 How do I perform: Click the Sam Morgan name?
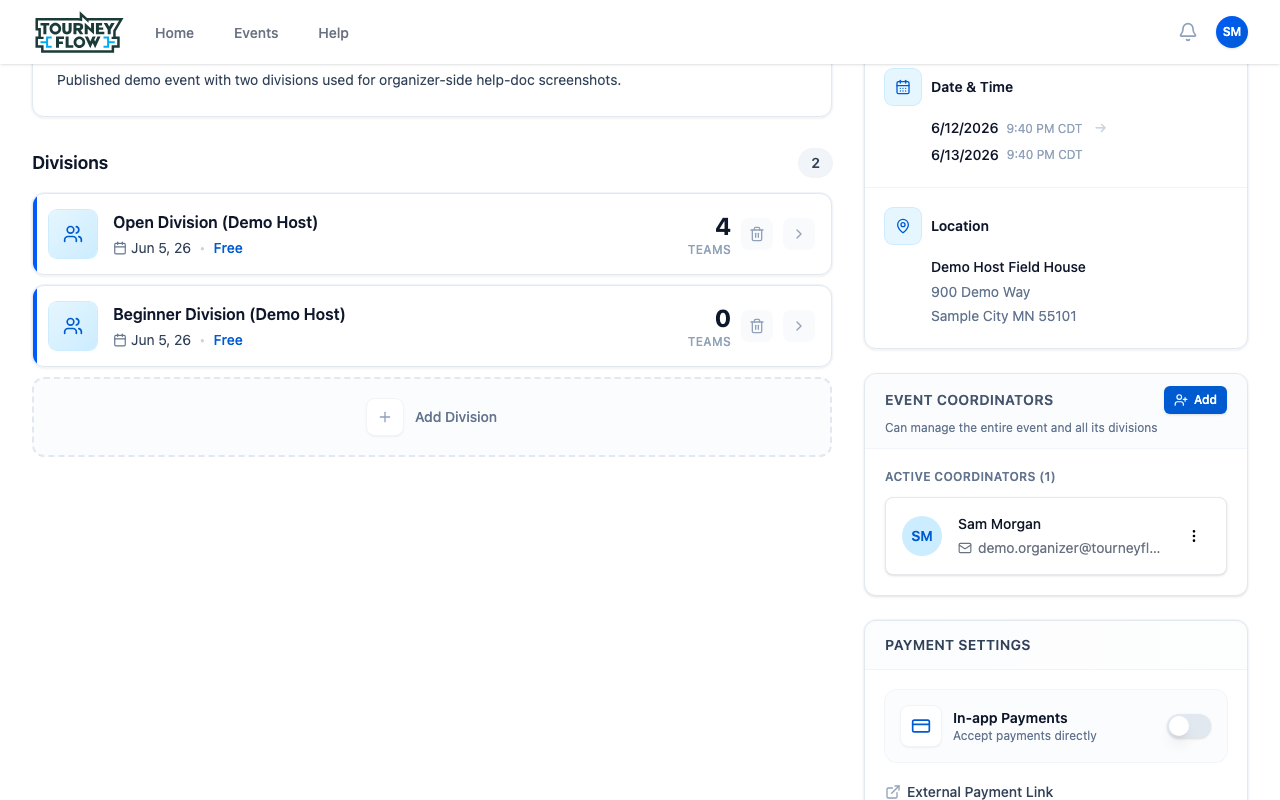click(999, 524)
